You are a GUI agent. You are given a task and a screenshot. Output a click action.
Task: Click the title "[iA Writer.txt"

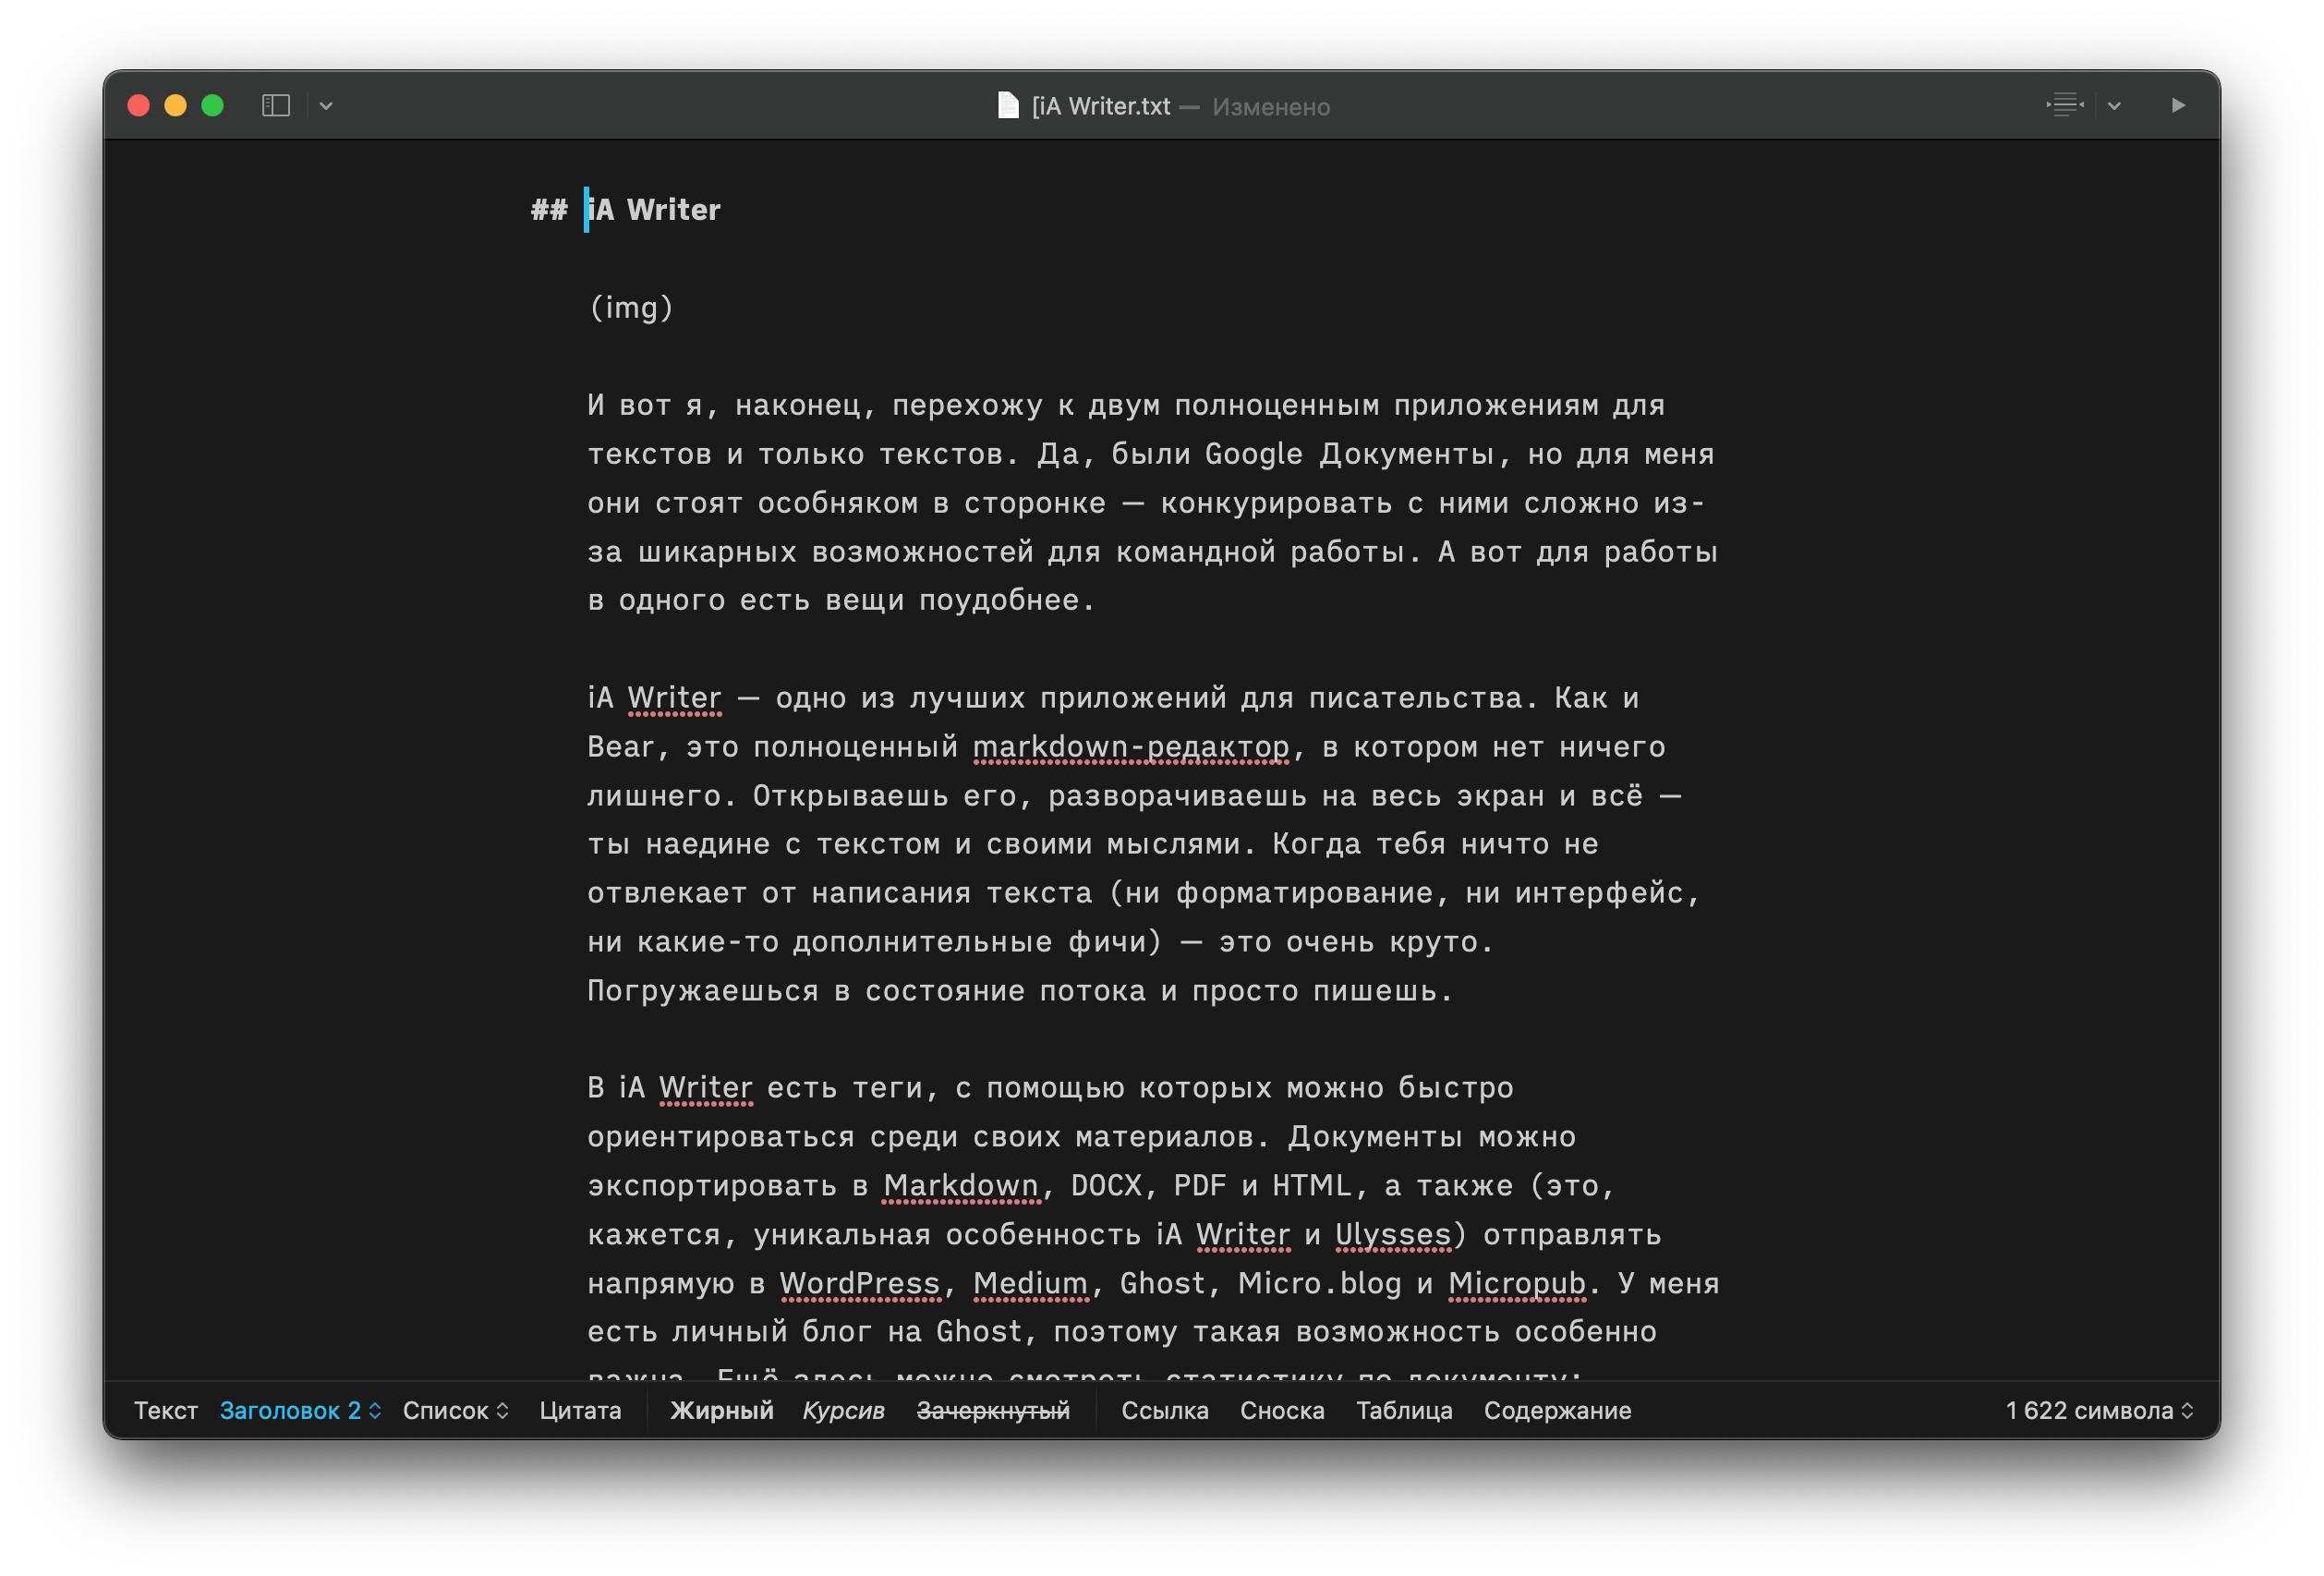click(1101, 106)
